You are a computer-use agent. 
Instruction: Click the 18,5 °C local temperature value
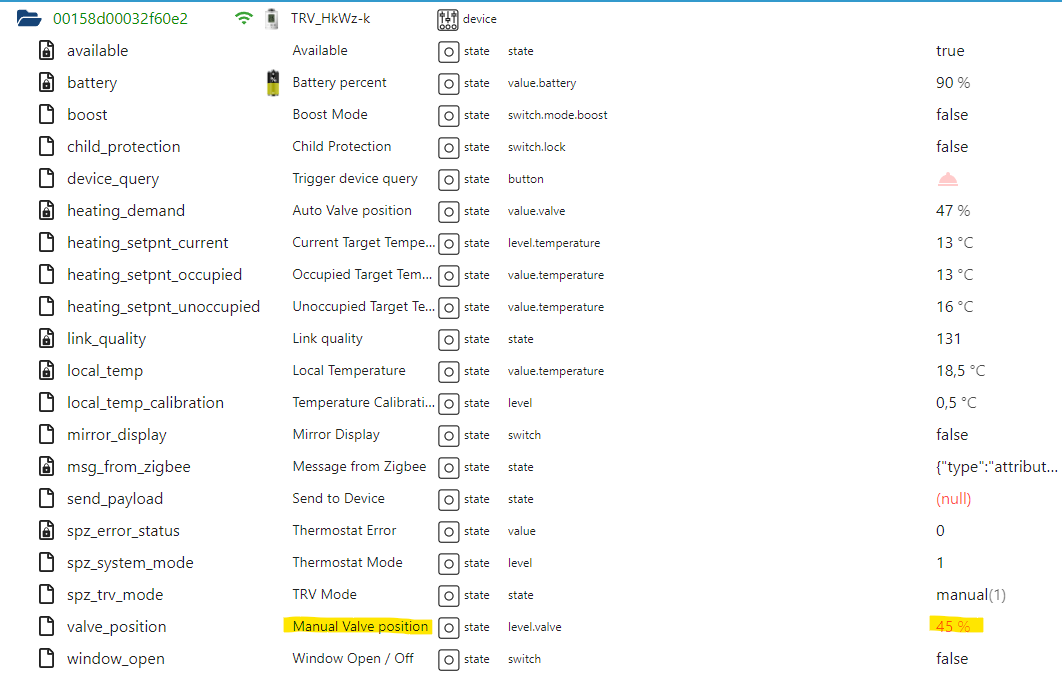point(960,371)
